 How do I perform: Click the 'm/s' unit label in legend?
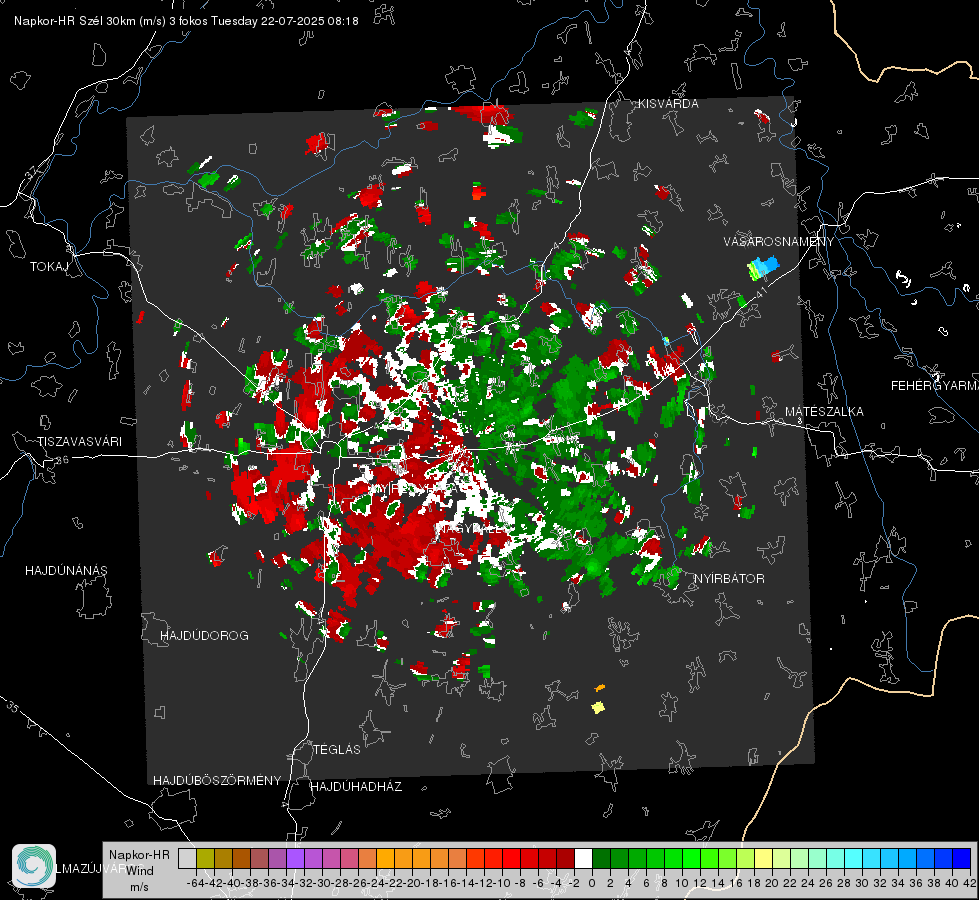[139, 887]
